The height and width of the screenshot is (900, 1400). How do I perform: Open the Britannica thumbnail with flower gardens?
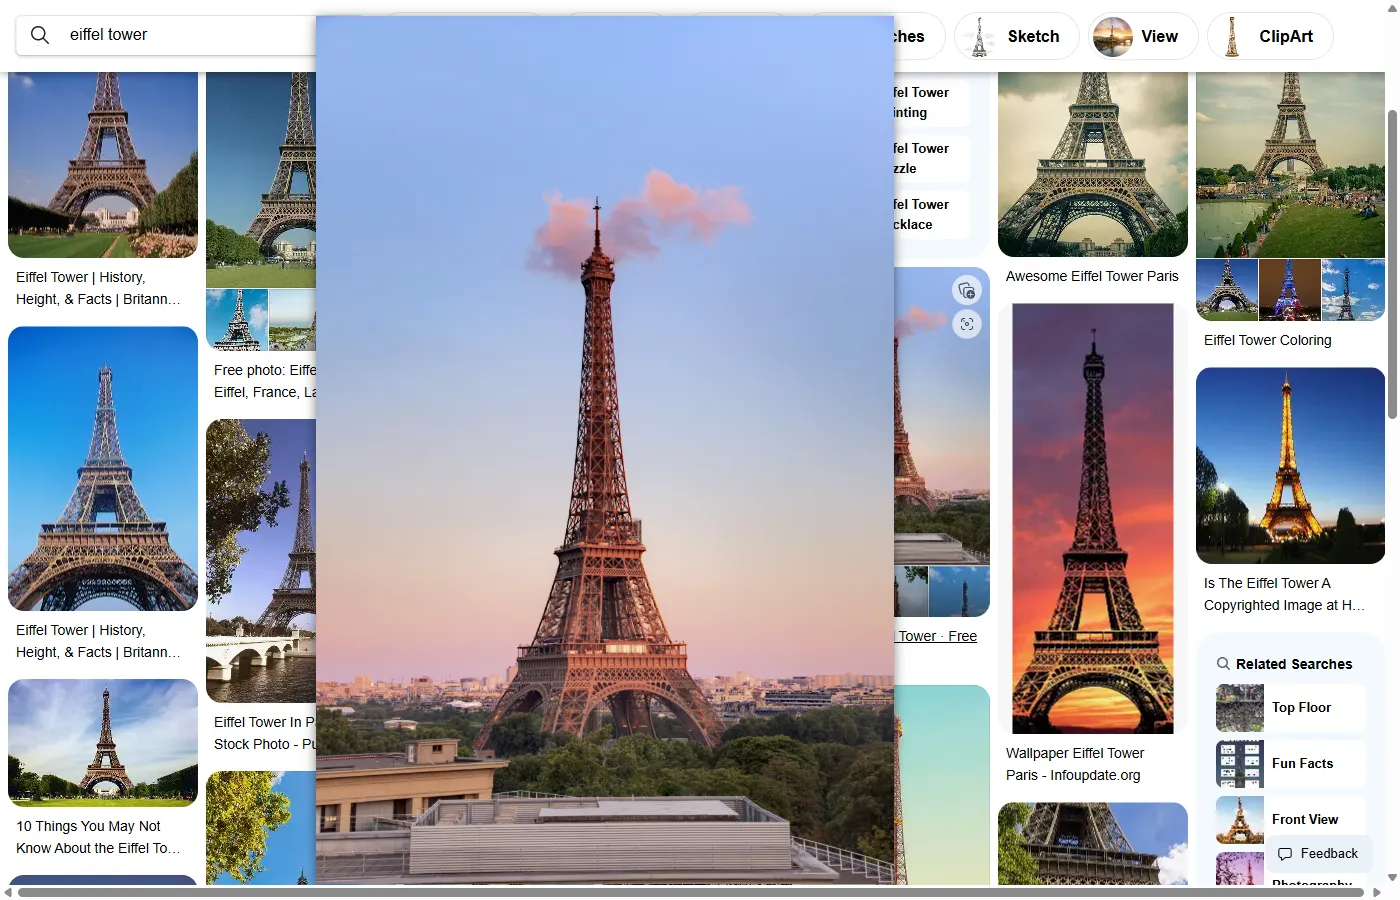(103, 165)
